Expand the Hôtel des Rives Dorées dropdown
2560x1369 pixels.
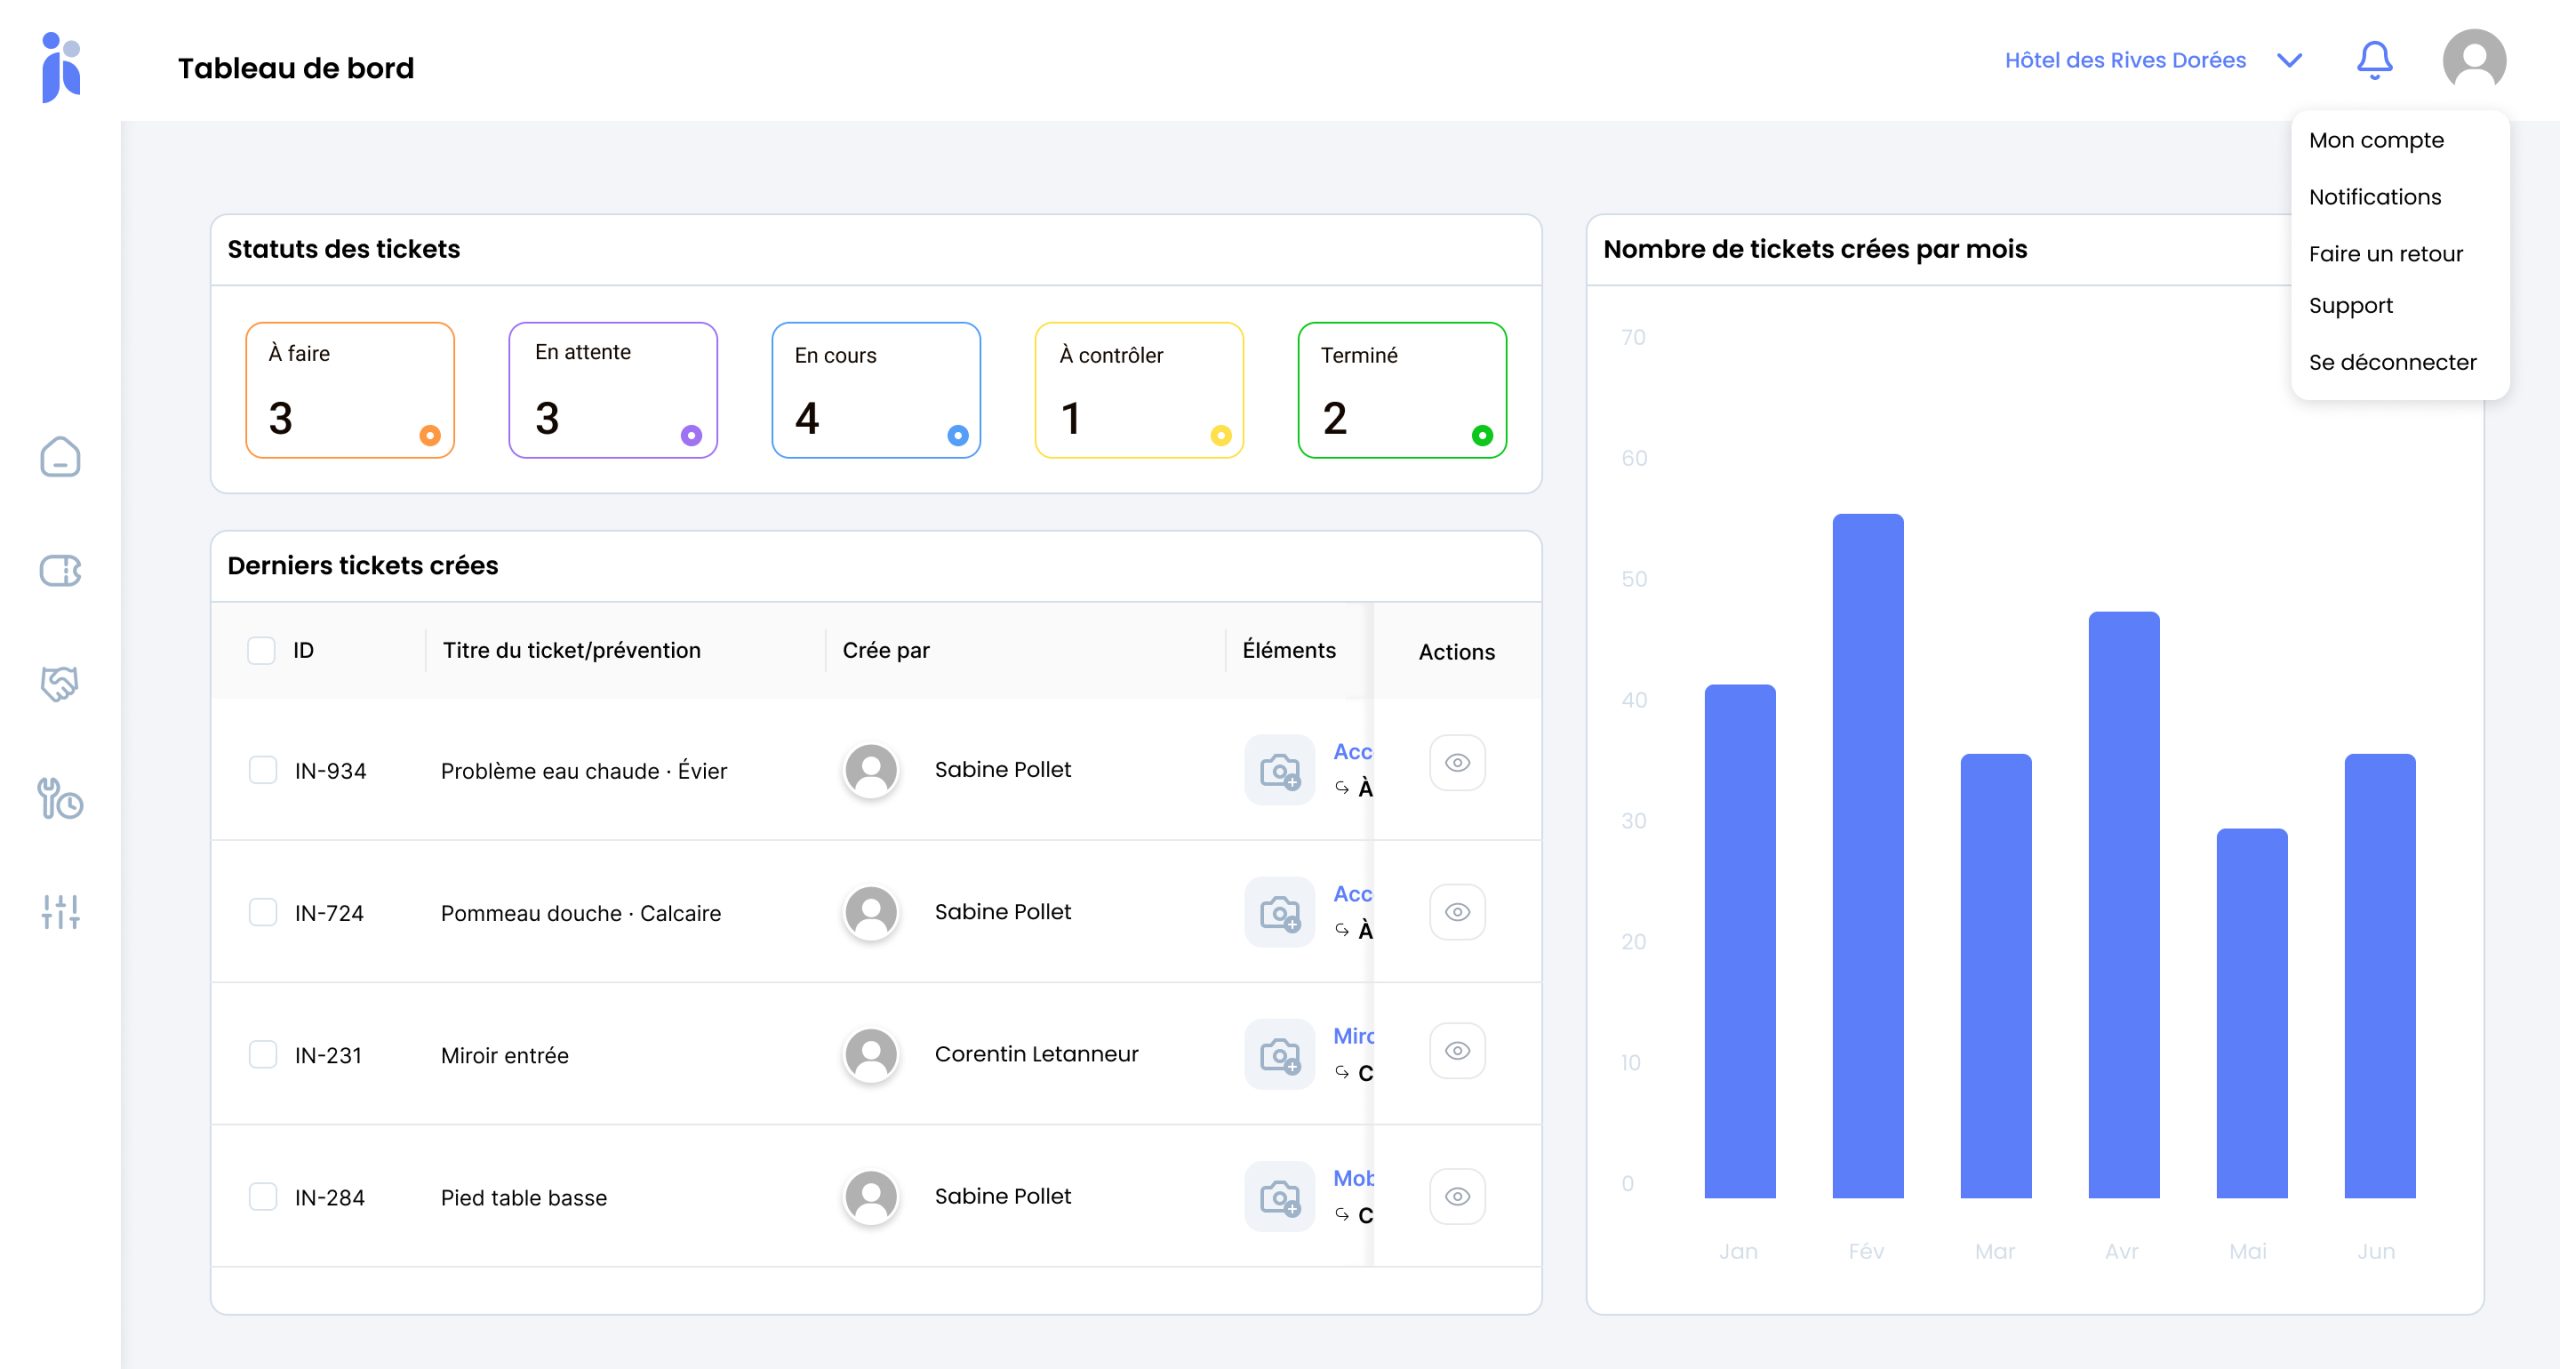(x=2125, y=60)
